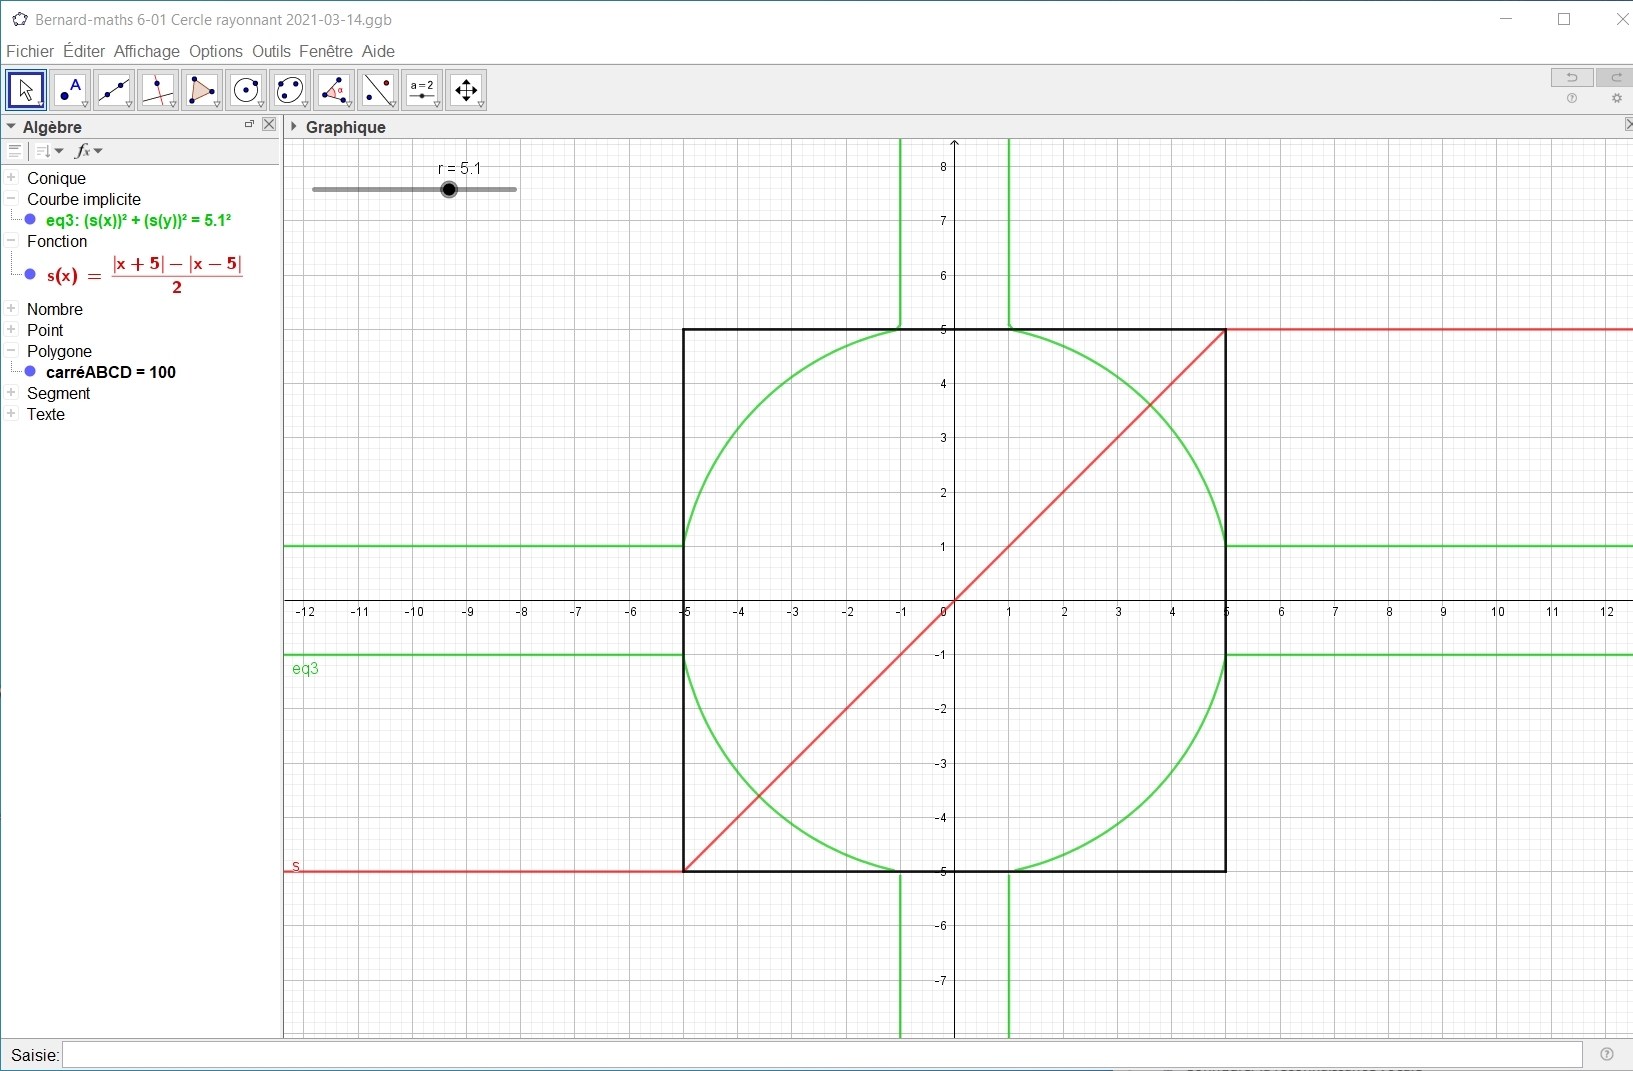Select the Perpendicular line tool
The height and width of the screenshot is (1071, 1633).
(x=159, y=90)
